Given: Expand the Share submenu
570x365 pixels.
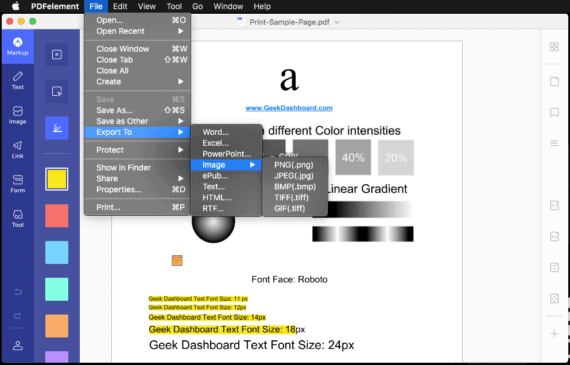Looking at the screenshot, I should (137, 179).
